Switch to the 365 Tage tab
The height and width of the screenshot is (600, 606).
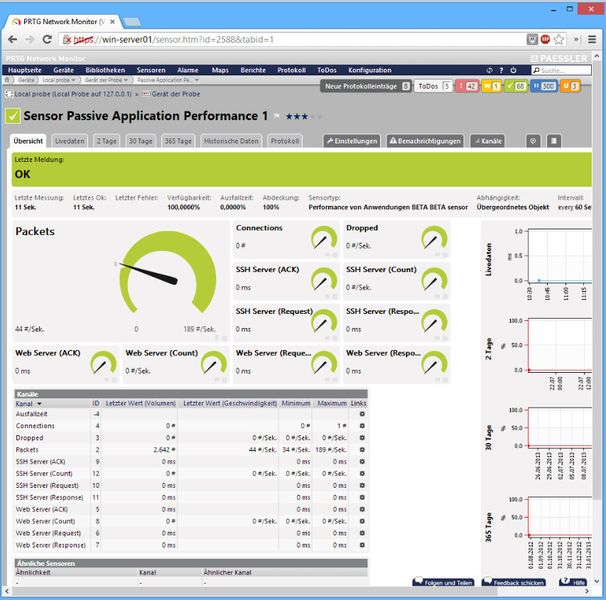coord(178,141)
